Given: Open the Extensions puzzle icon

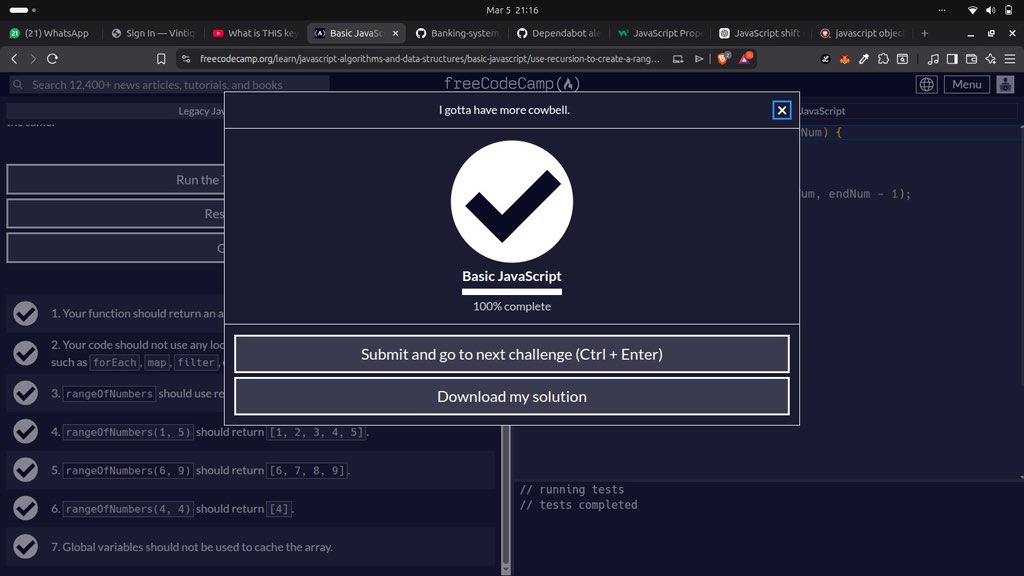Looking at the screenshot, I should 883,59.
